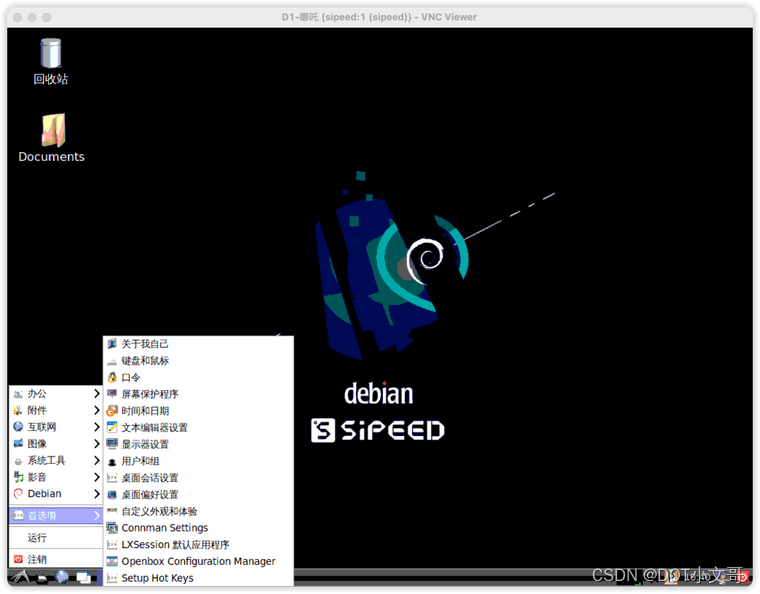The height and width of the screenshot is (594, 760).
Task: Open 自定义外观和体验
Action: click(198, 511)
